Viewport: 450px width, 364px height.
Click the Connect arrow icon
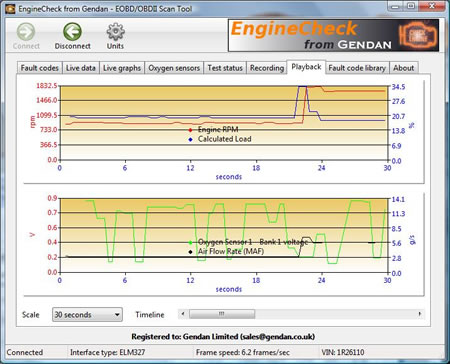pyautogui.click(x=26, y=32)
